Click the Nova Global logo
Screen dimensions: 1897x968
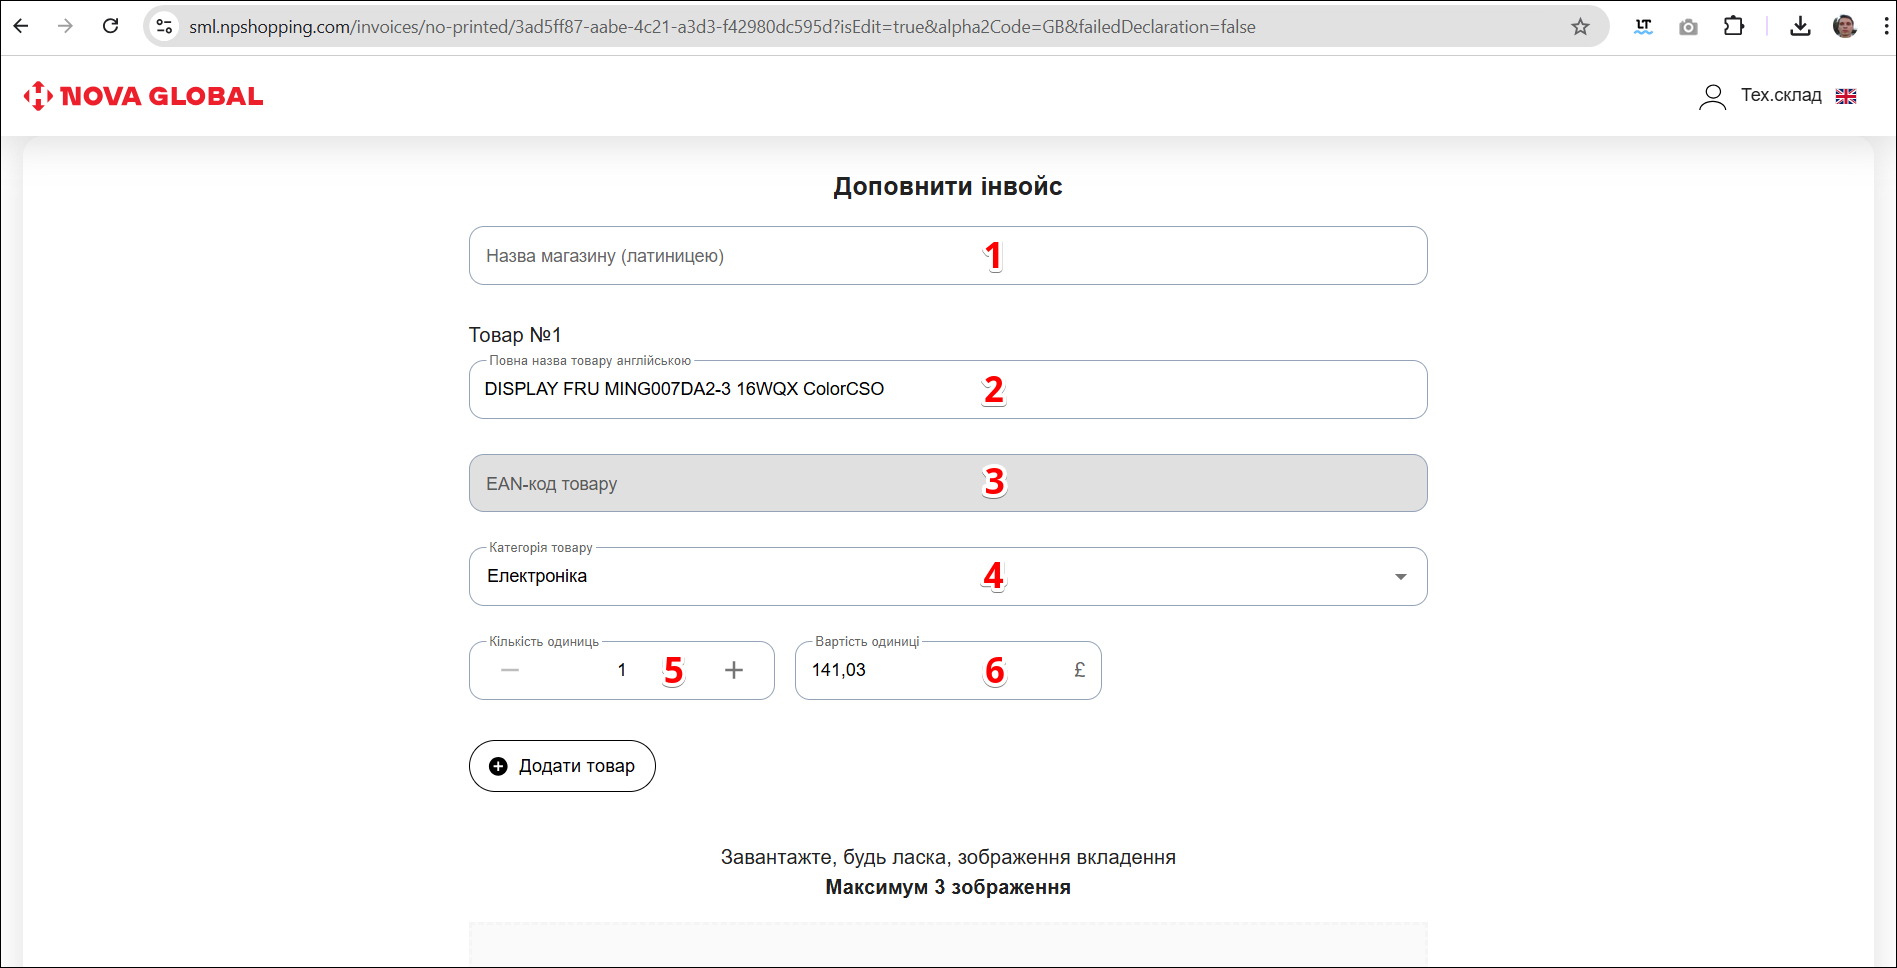point(143,96)
